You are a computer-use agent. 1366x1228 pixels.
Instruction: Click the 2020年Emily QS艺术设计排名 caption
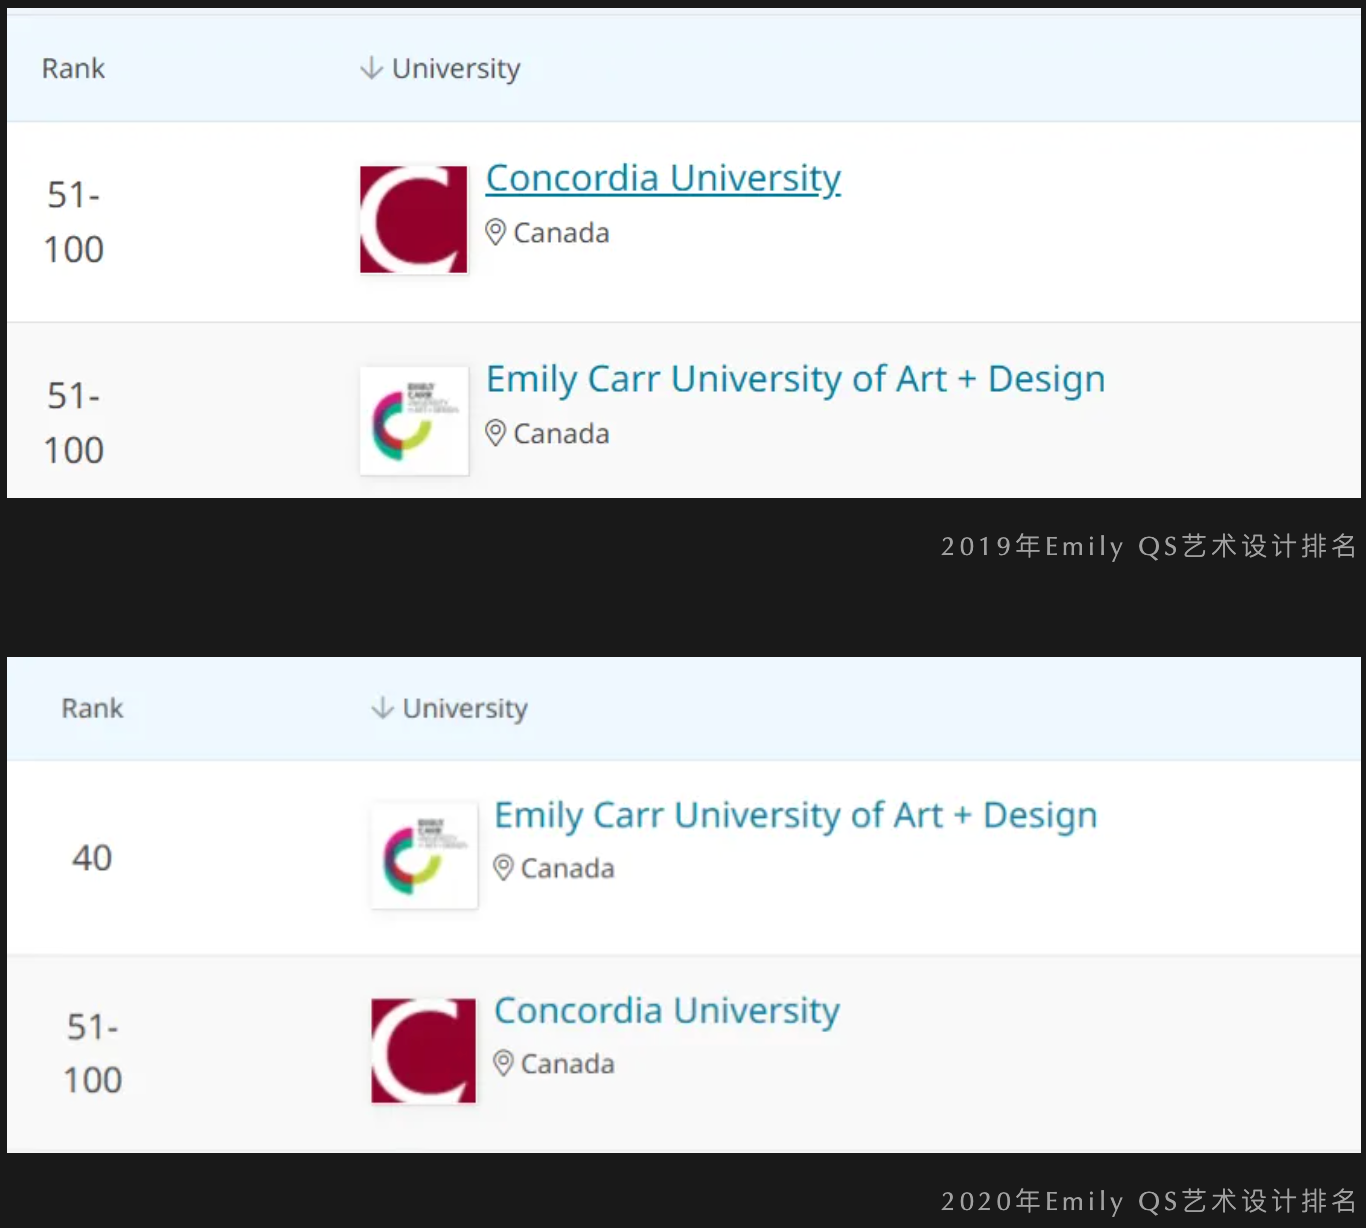(x=1148, y=1200)
